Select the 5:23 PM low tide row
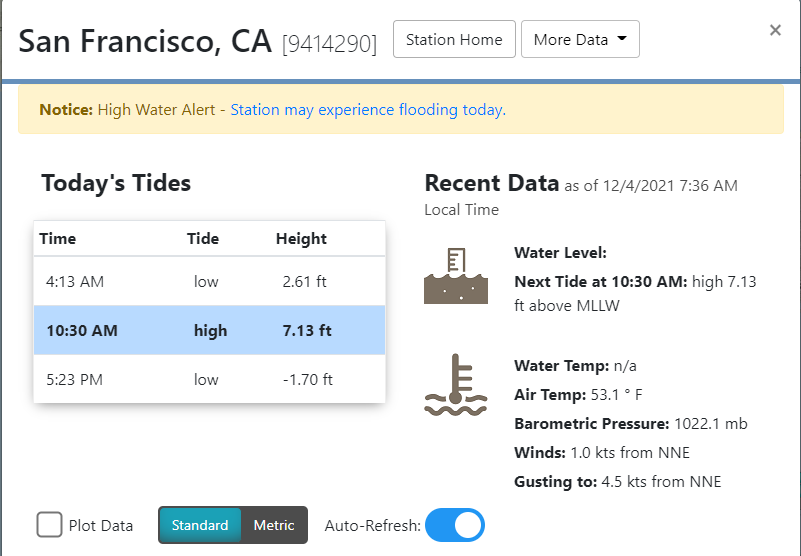 pos(209,379)
